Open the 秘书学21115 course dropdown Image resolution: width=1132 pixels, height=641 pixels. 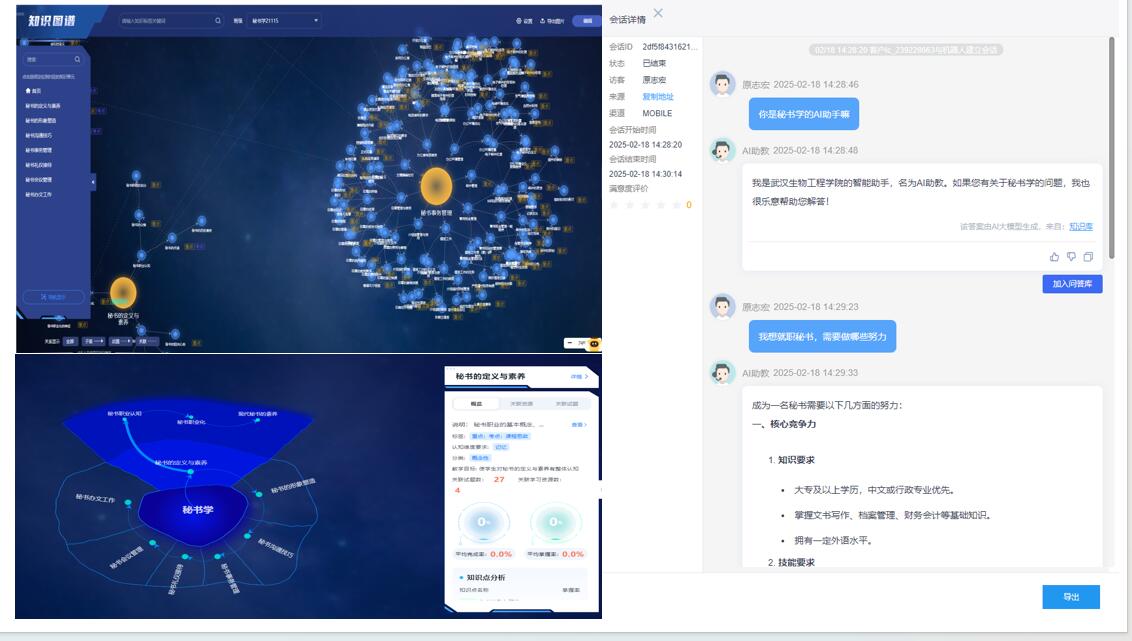(x=284, y=20)
